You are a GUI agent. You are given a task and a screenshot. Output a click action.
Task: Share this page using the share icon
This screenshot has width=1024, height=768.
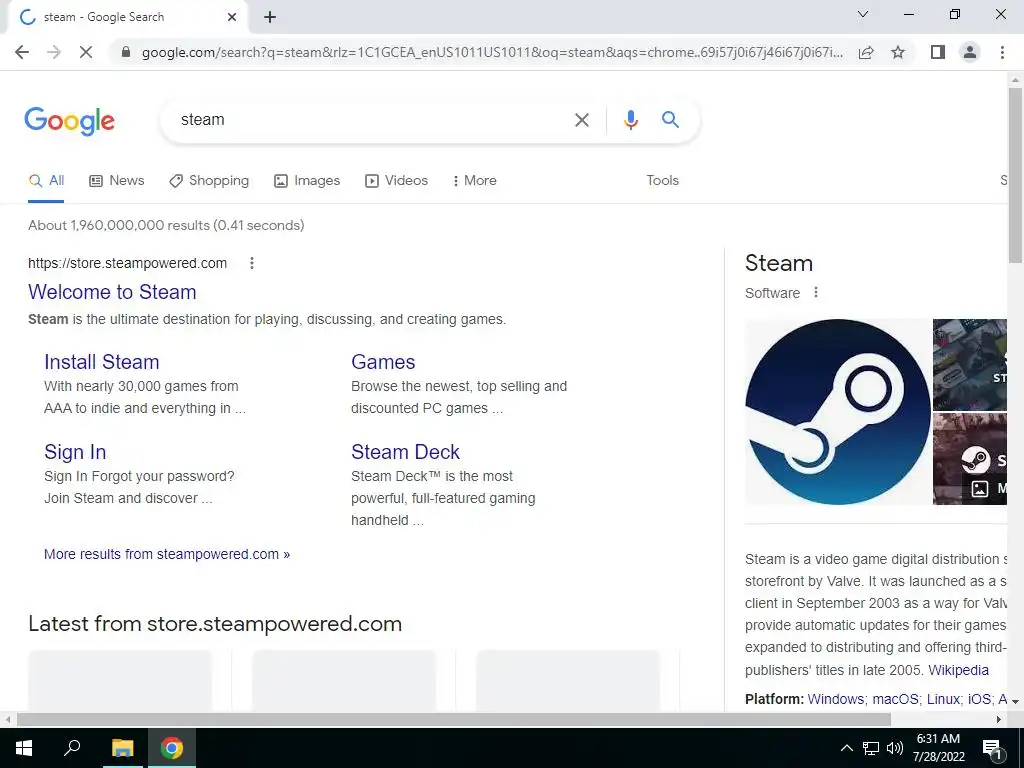pyautogui.click(x=866, y=52)
